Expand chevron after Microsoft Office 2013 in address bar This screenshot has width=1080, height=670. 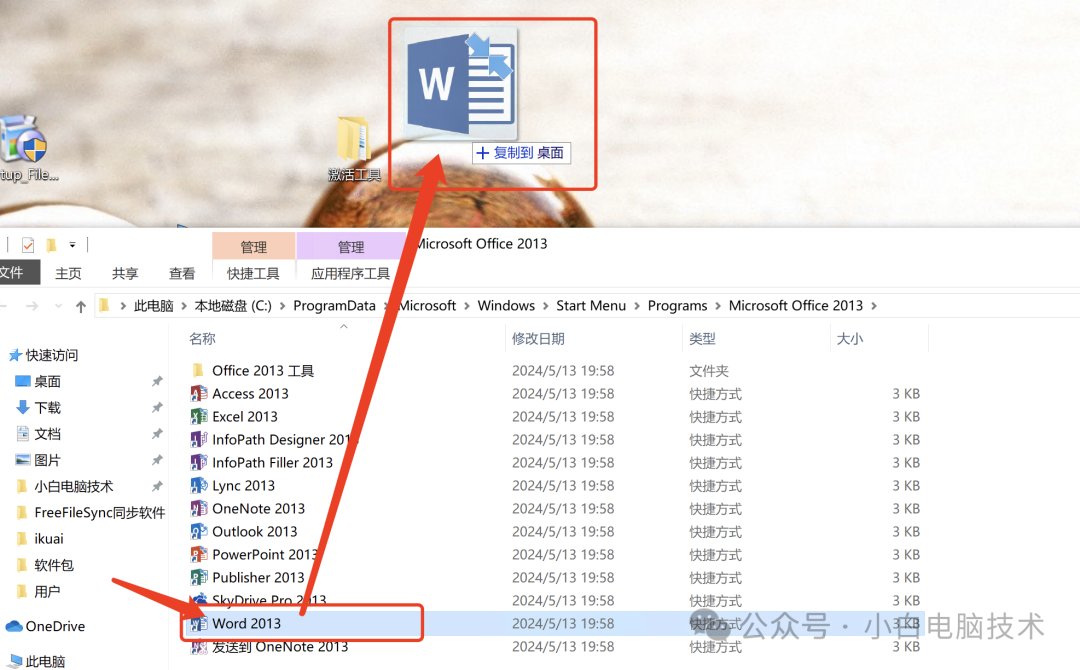pyautogui.click(x=874, y=306)
